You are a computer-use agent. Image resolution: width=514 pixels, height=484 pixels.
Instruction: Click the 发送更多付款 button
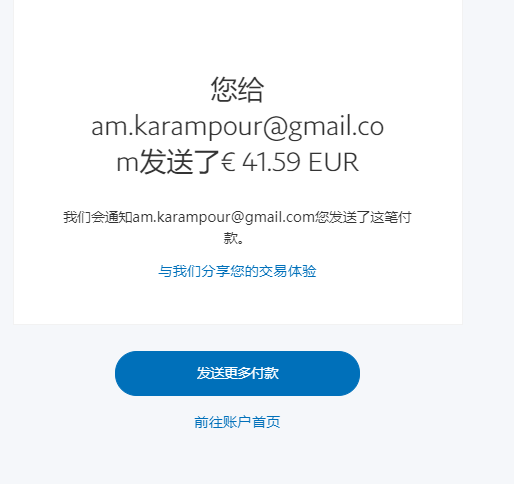237,373
